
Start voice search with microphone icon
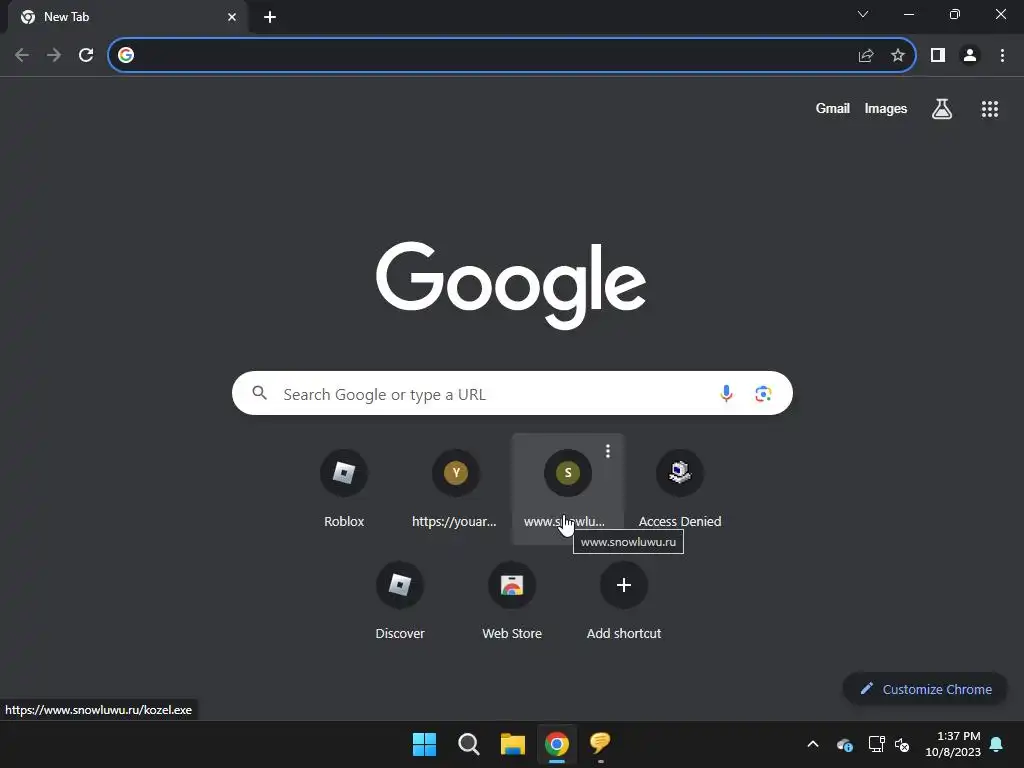726,393
